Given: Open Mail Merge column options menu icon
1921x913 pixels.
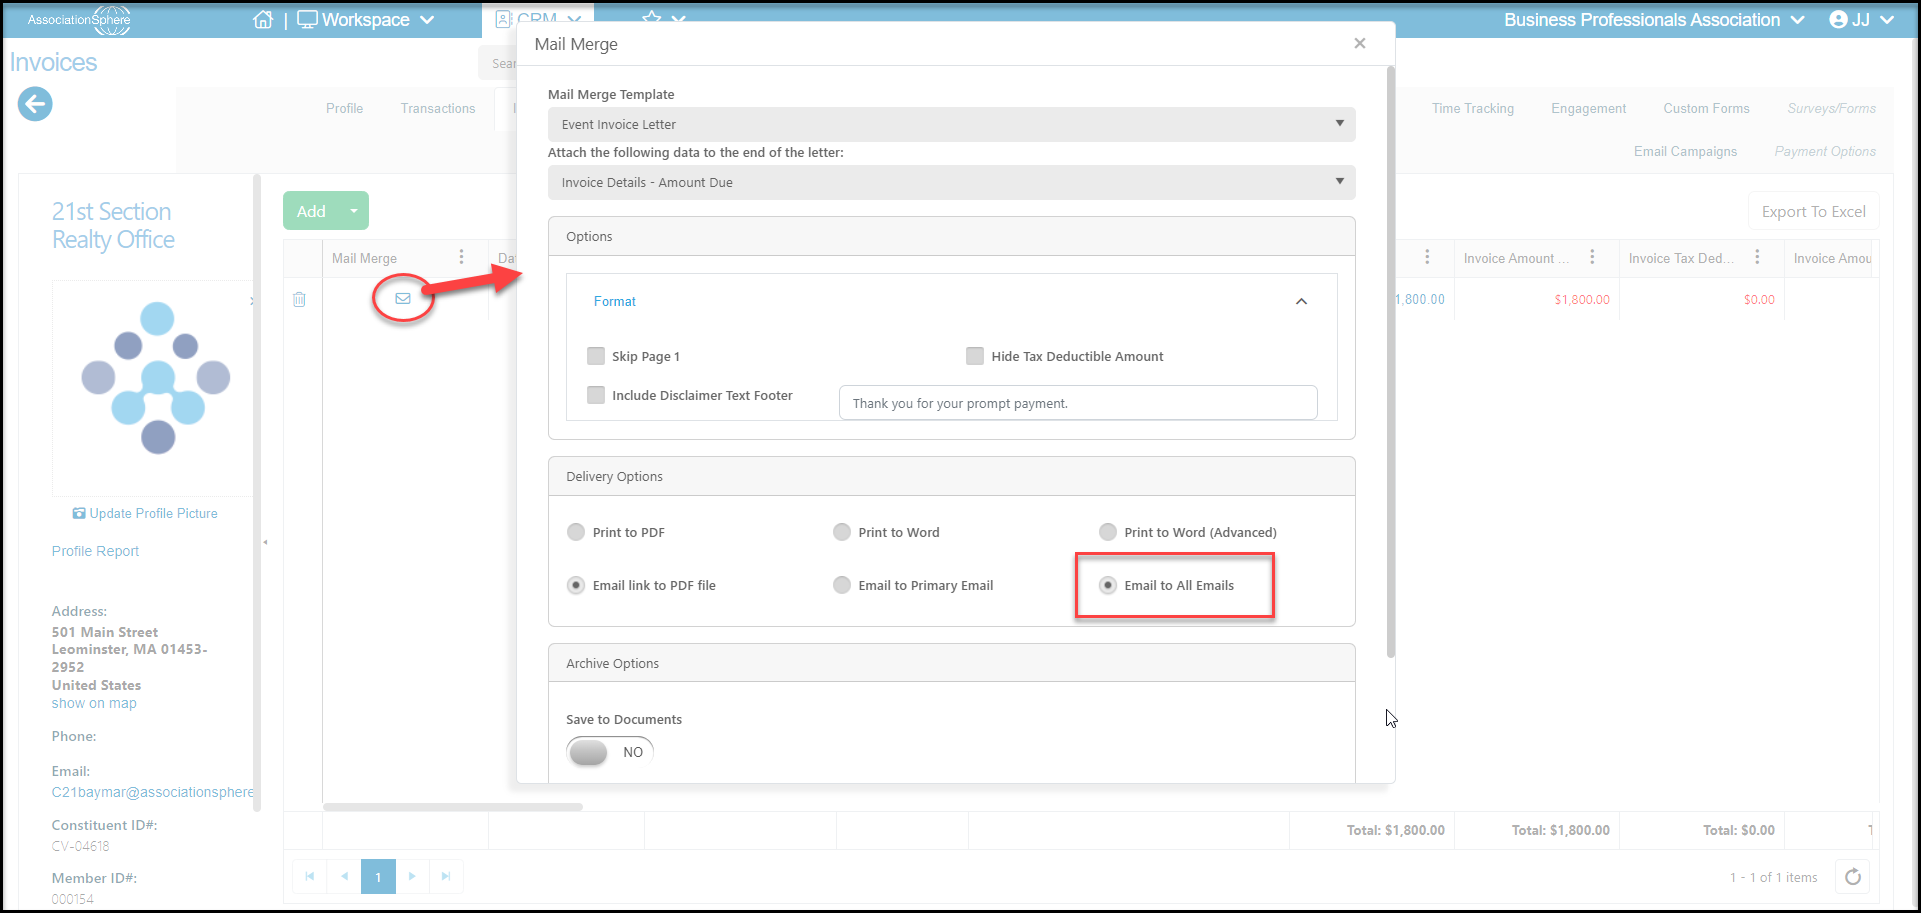Looking at the screenshot, I should point(461,257).
